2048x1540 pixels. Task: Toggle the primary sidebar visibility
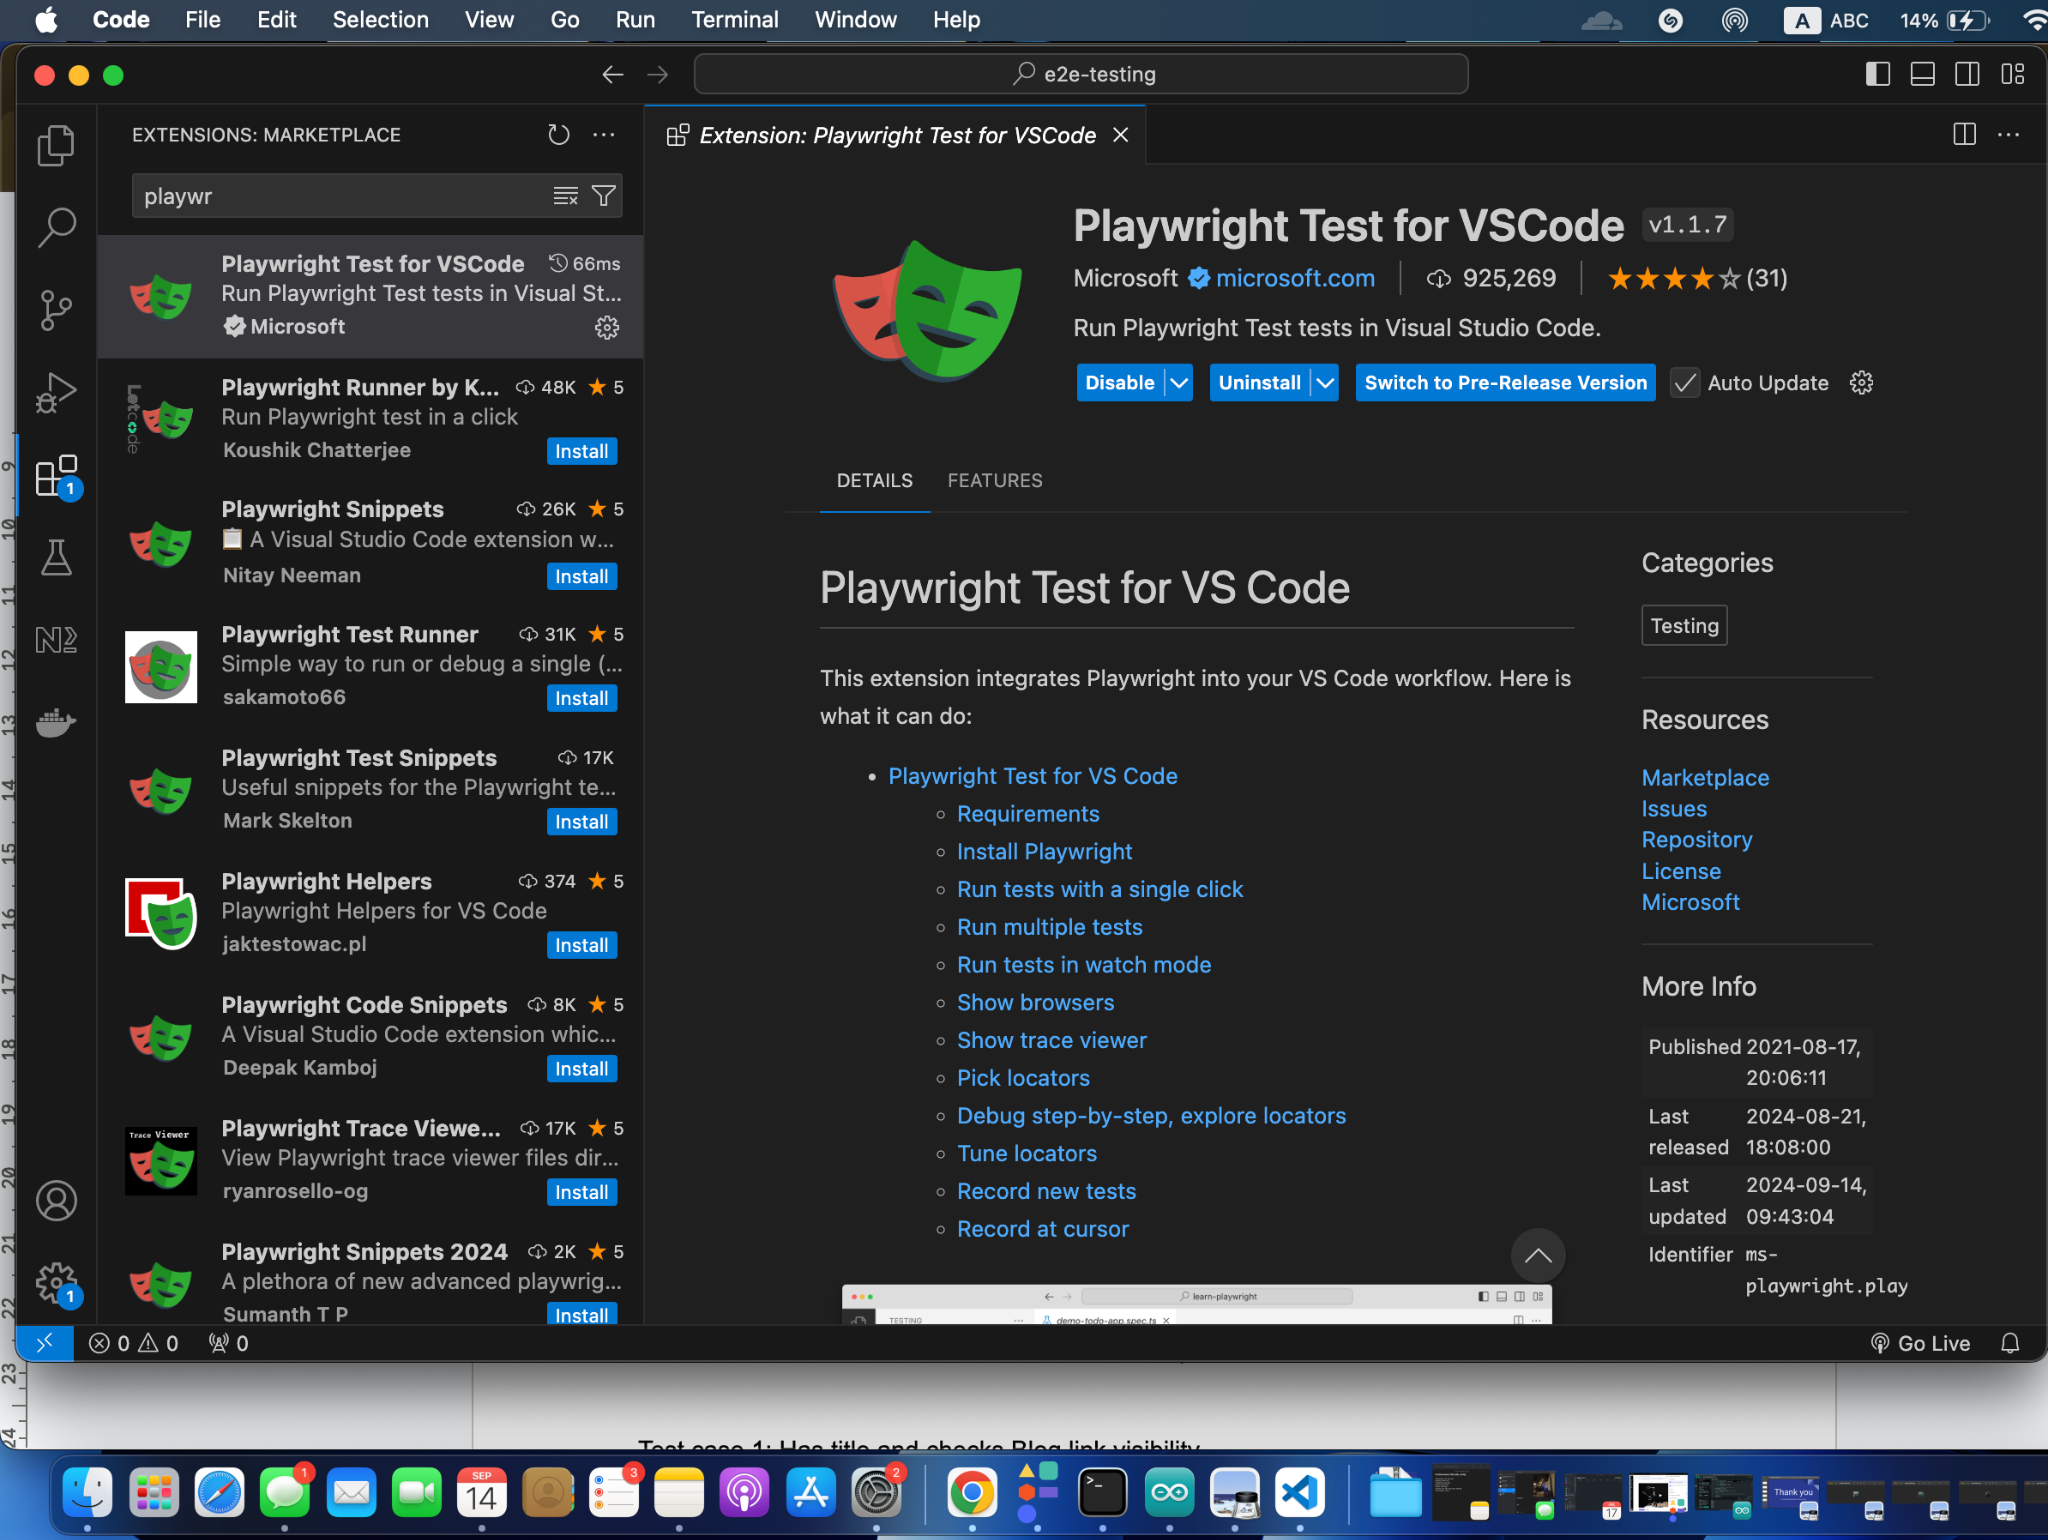coord(1879,73)
